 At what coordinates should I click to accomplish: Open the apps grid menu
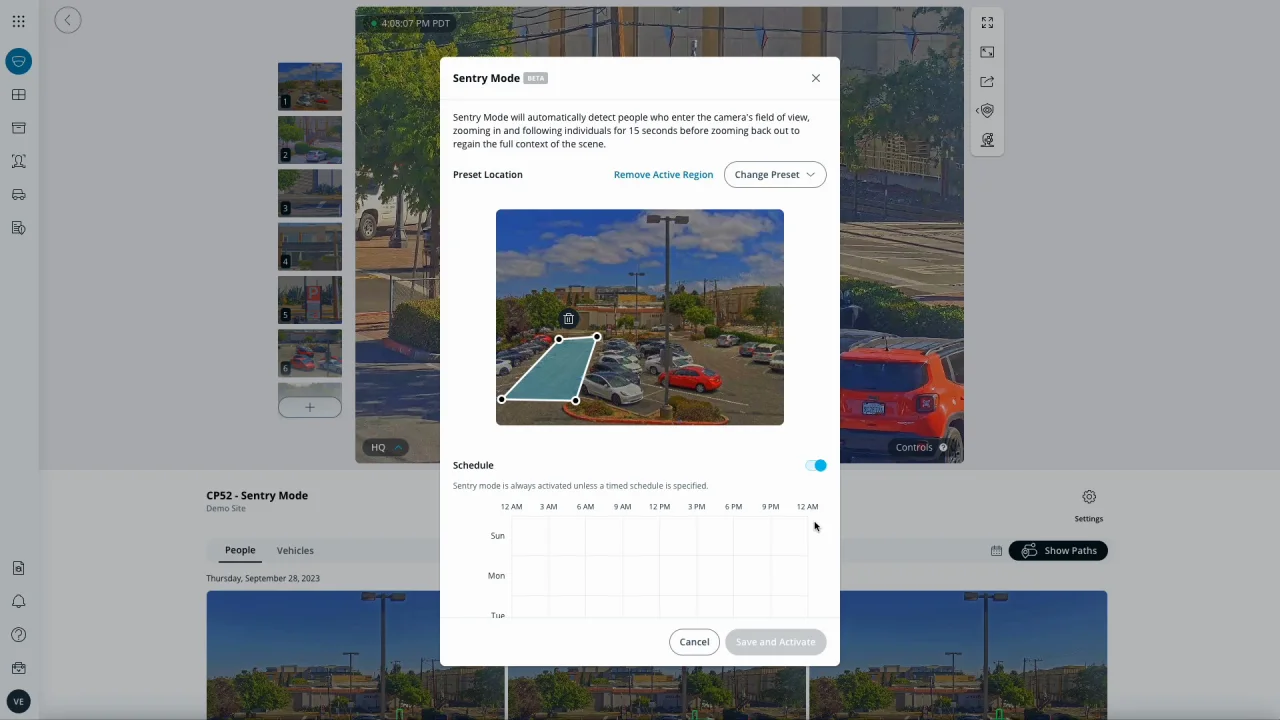(18, 21)
